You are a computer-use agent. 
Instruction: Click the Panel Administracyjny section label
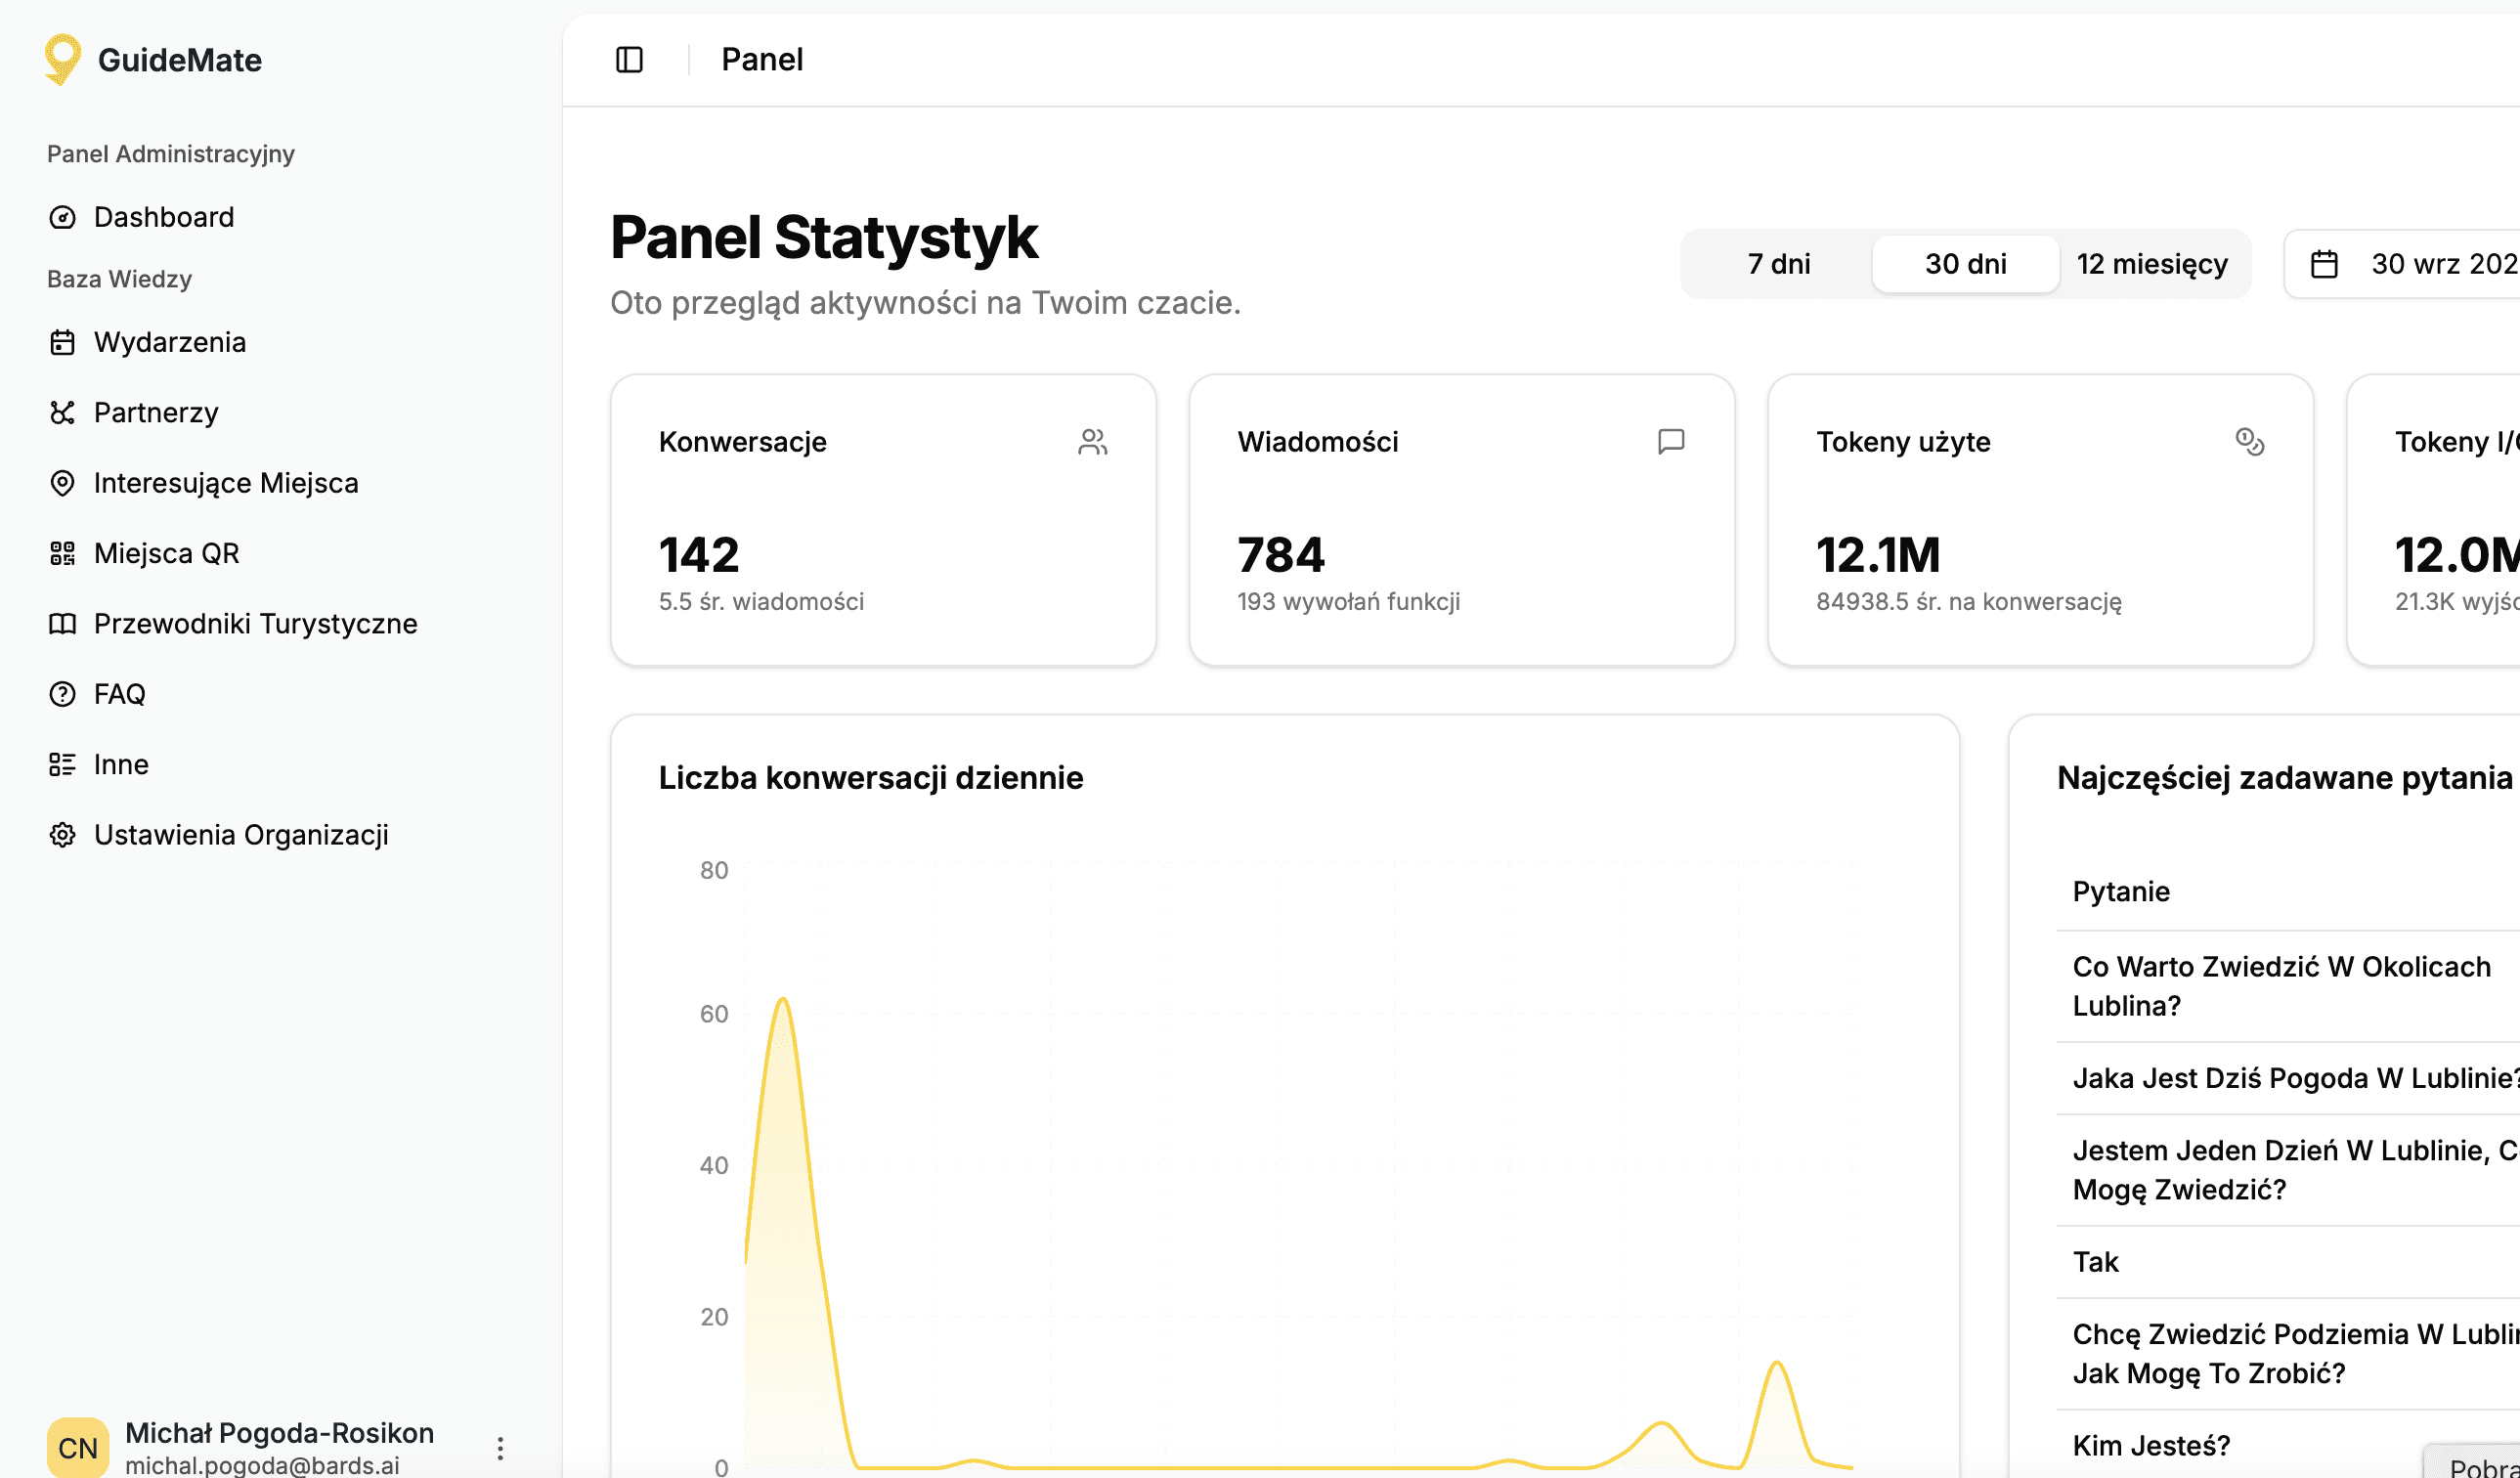point(171,154)
